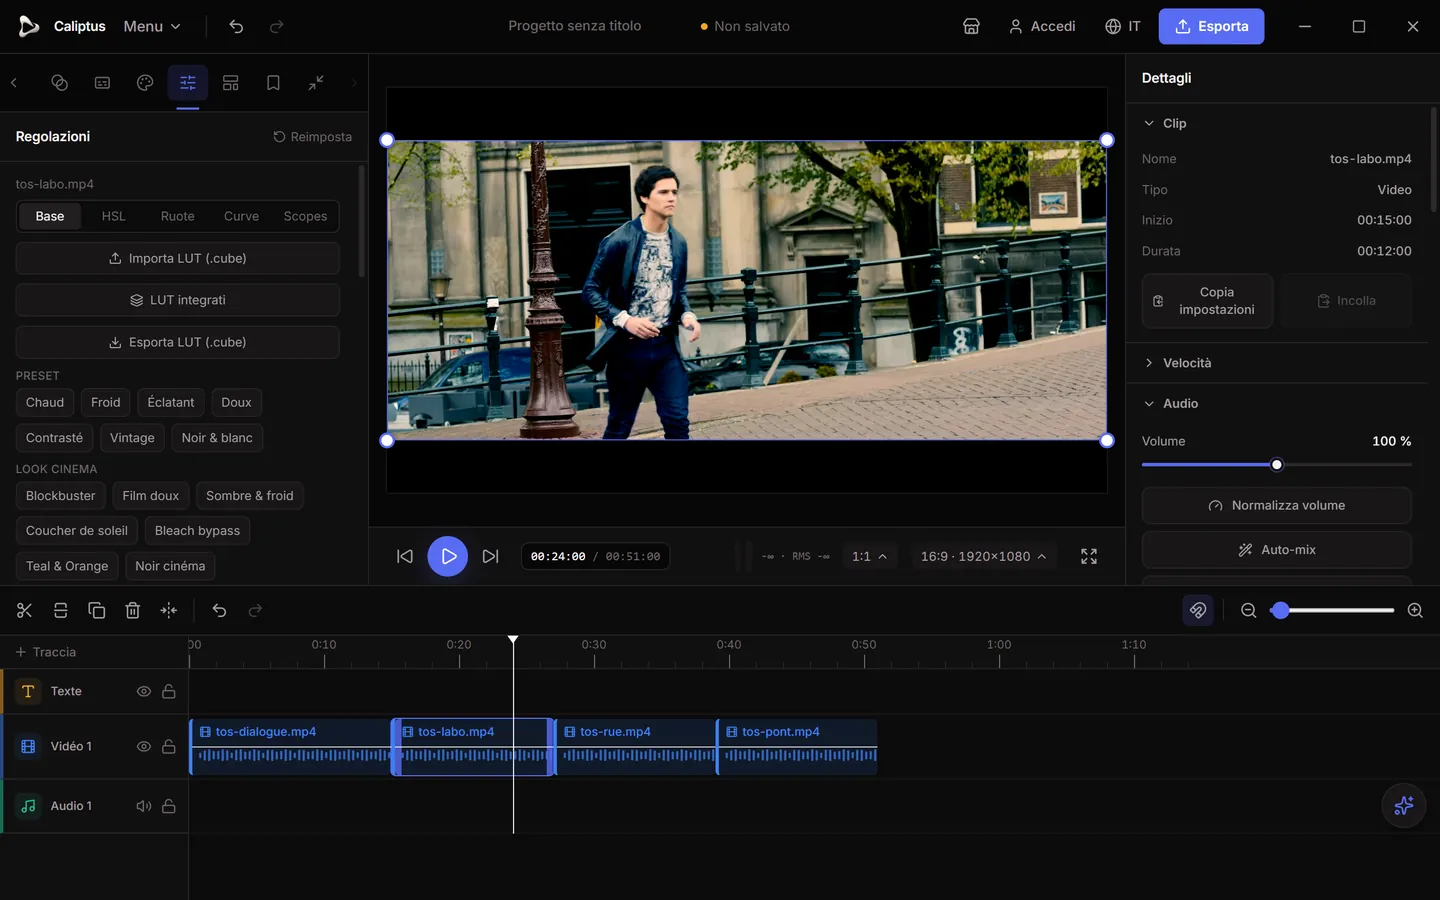Screen dimensions: 1440x900
Task: Click the Normalizza volume button
Action: 1277,505
